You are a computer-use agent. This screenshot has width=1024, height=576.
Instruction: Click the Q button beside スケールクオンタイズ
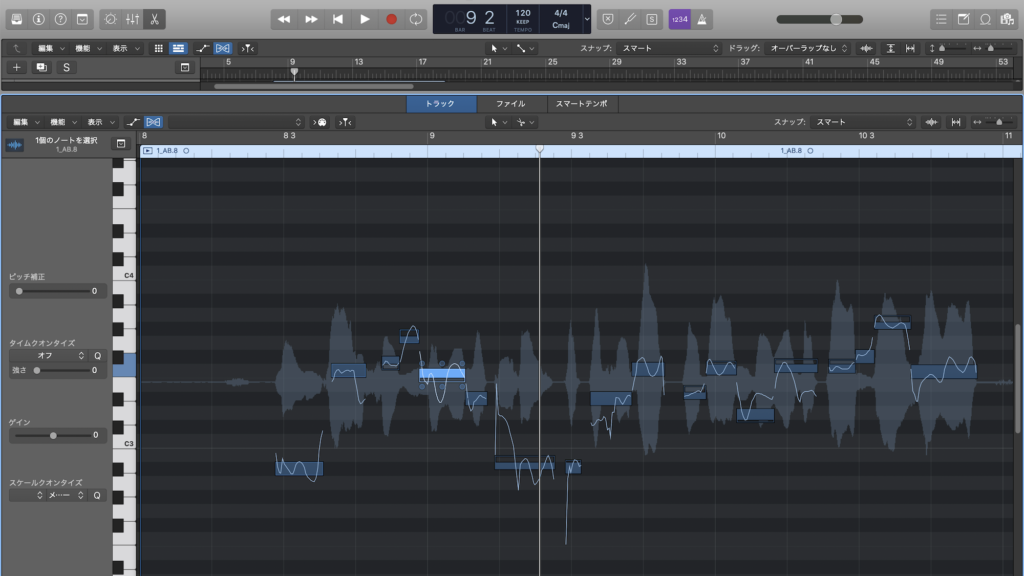[97, 495]
